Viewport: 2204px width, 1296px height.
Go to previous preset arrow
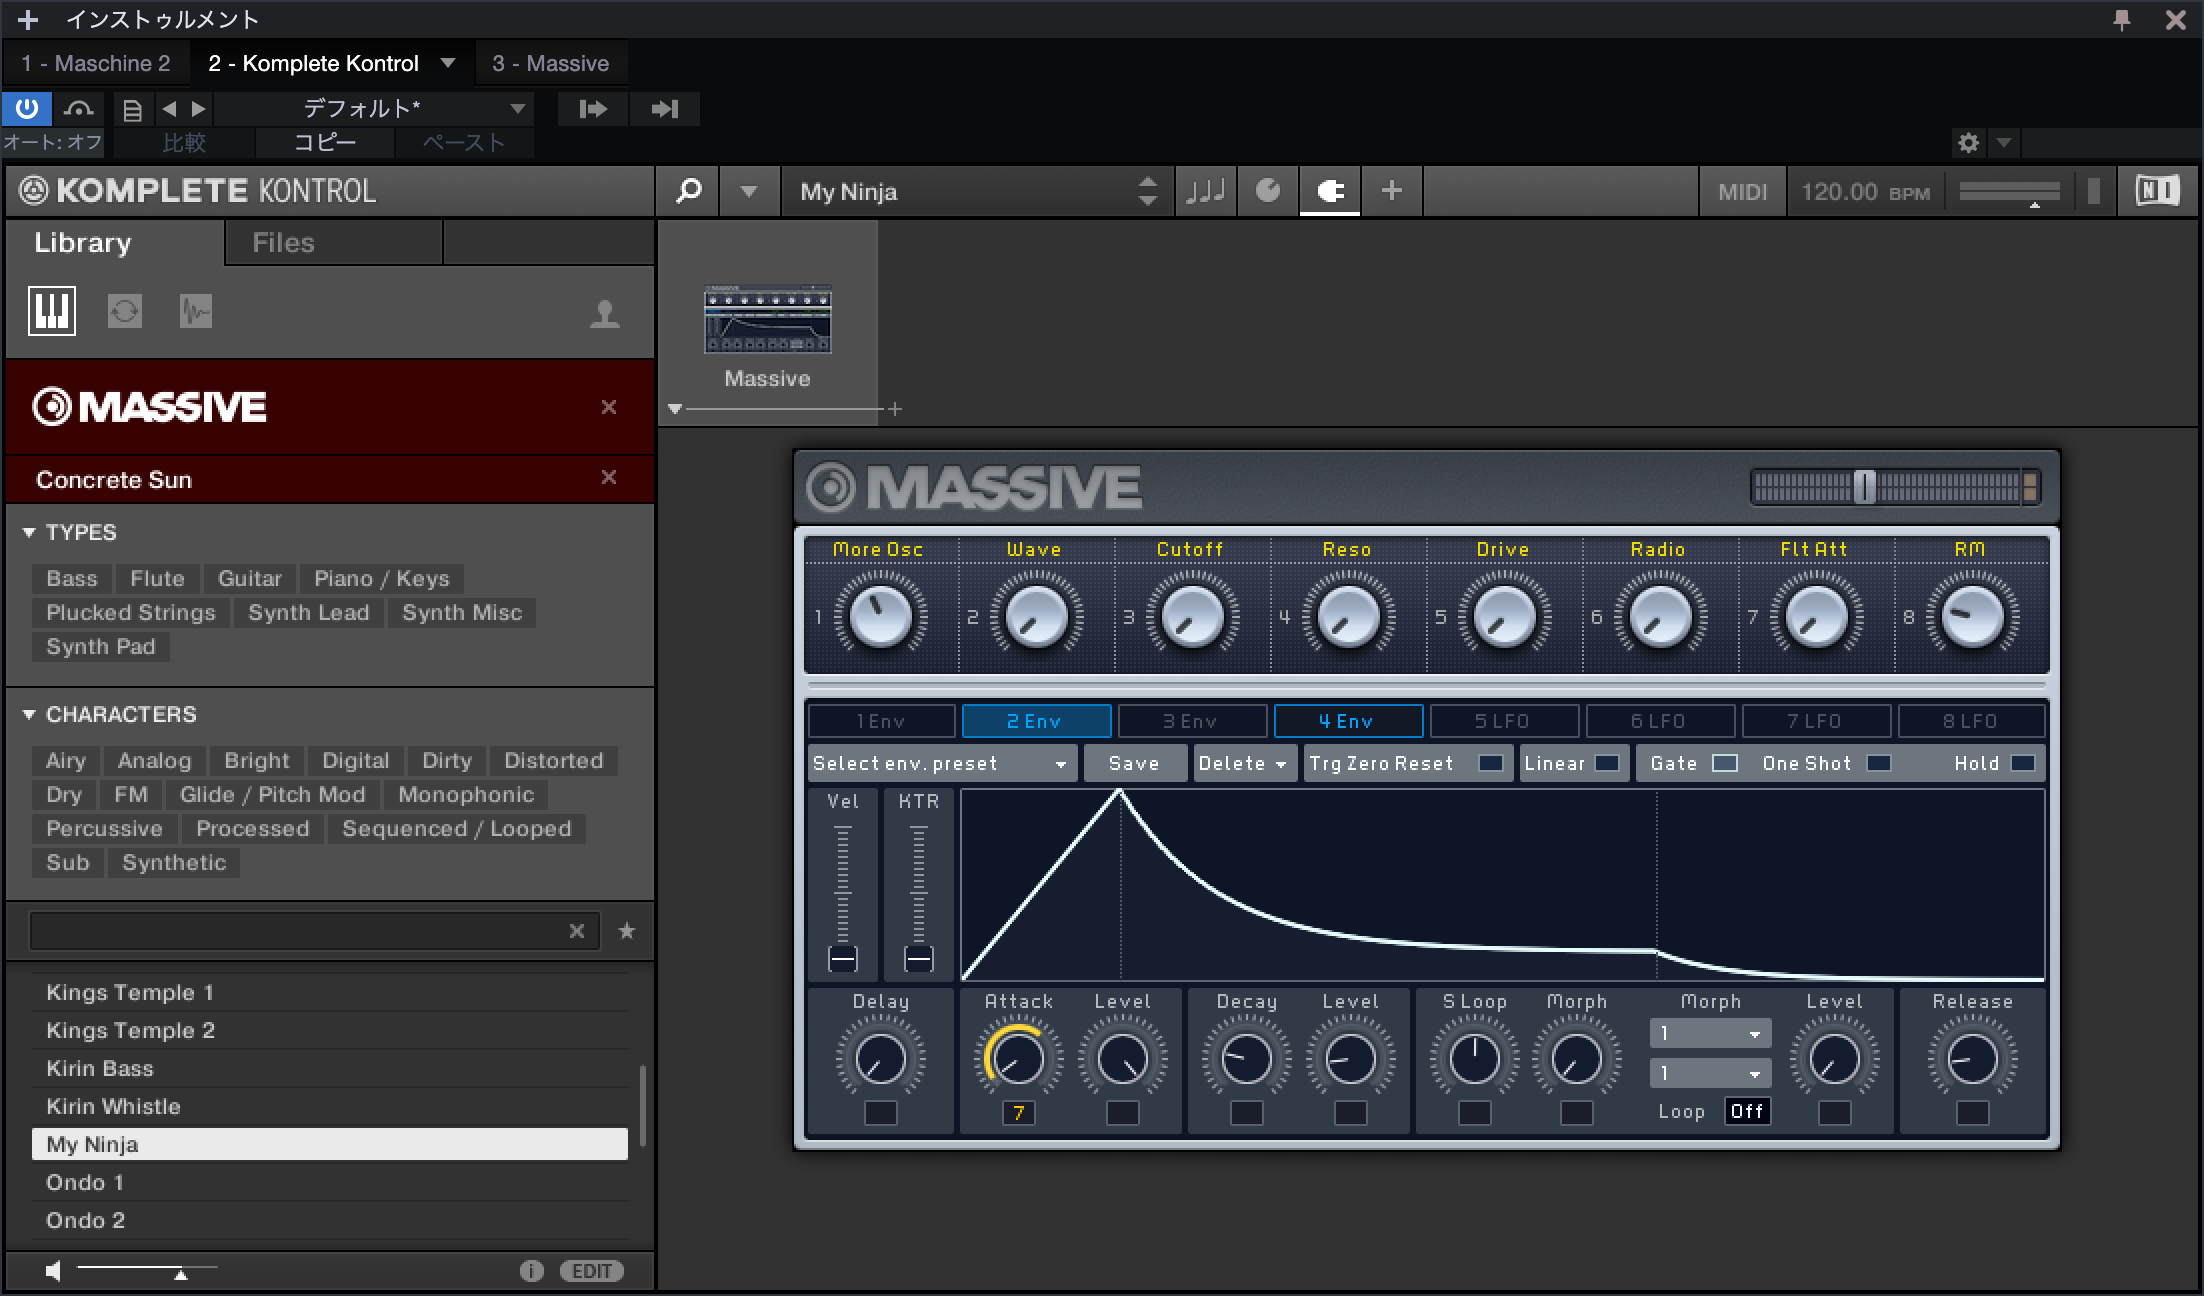coord(169,108)
